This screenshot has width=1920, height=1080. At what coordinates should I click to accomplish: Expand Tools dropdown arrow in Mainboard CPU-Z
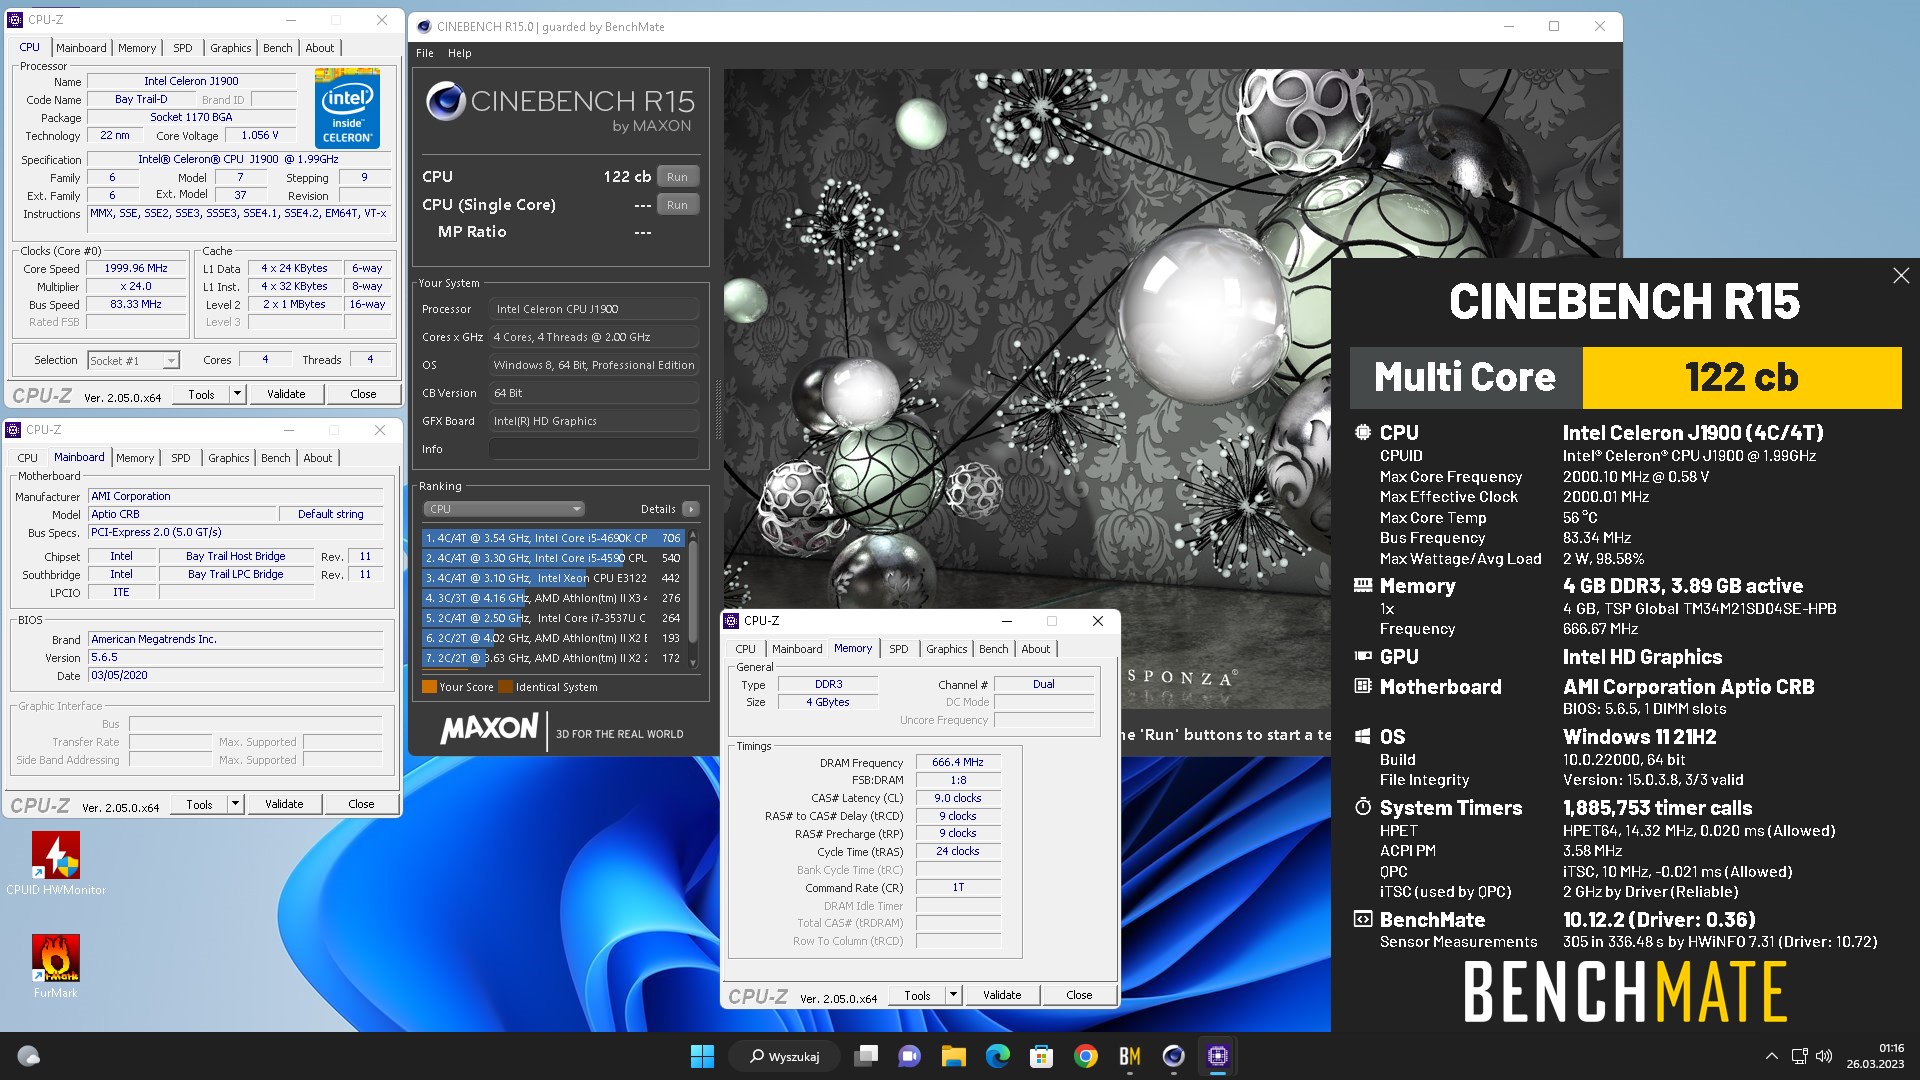tap(235, 804)
